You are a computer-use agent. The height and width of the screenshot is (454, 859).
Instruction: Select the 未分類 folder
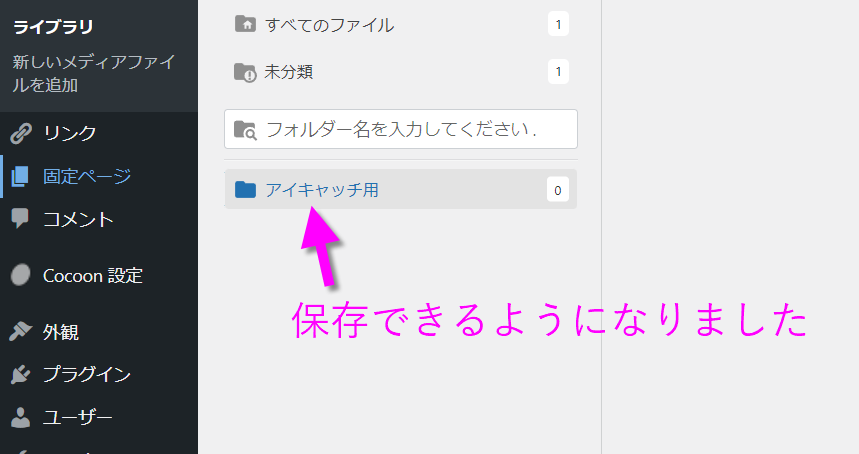click(400, 72)
